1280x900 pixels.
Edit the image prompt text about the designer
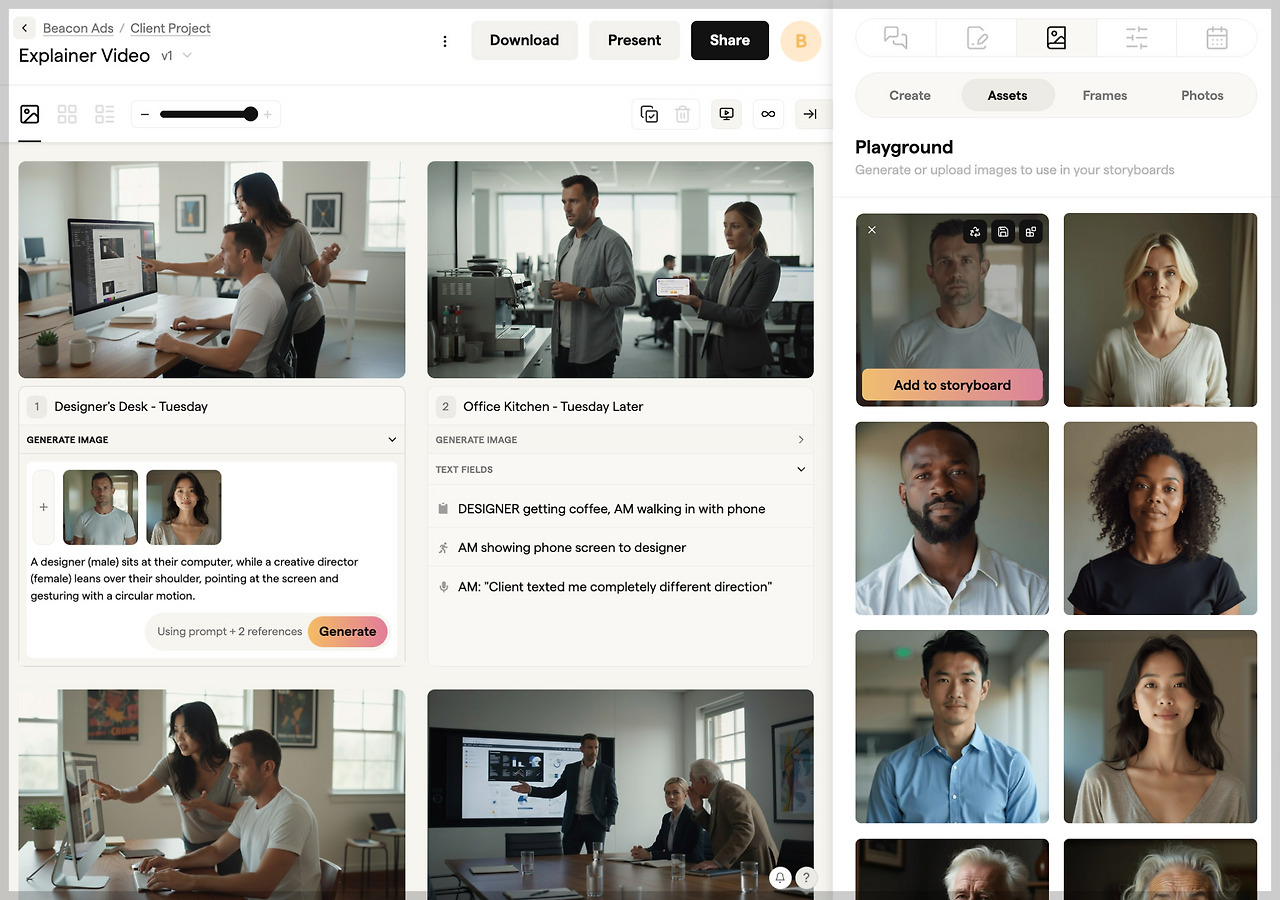pos(195,578)
